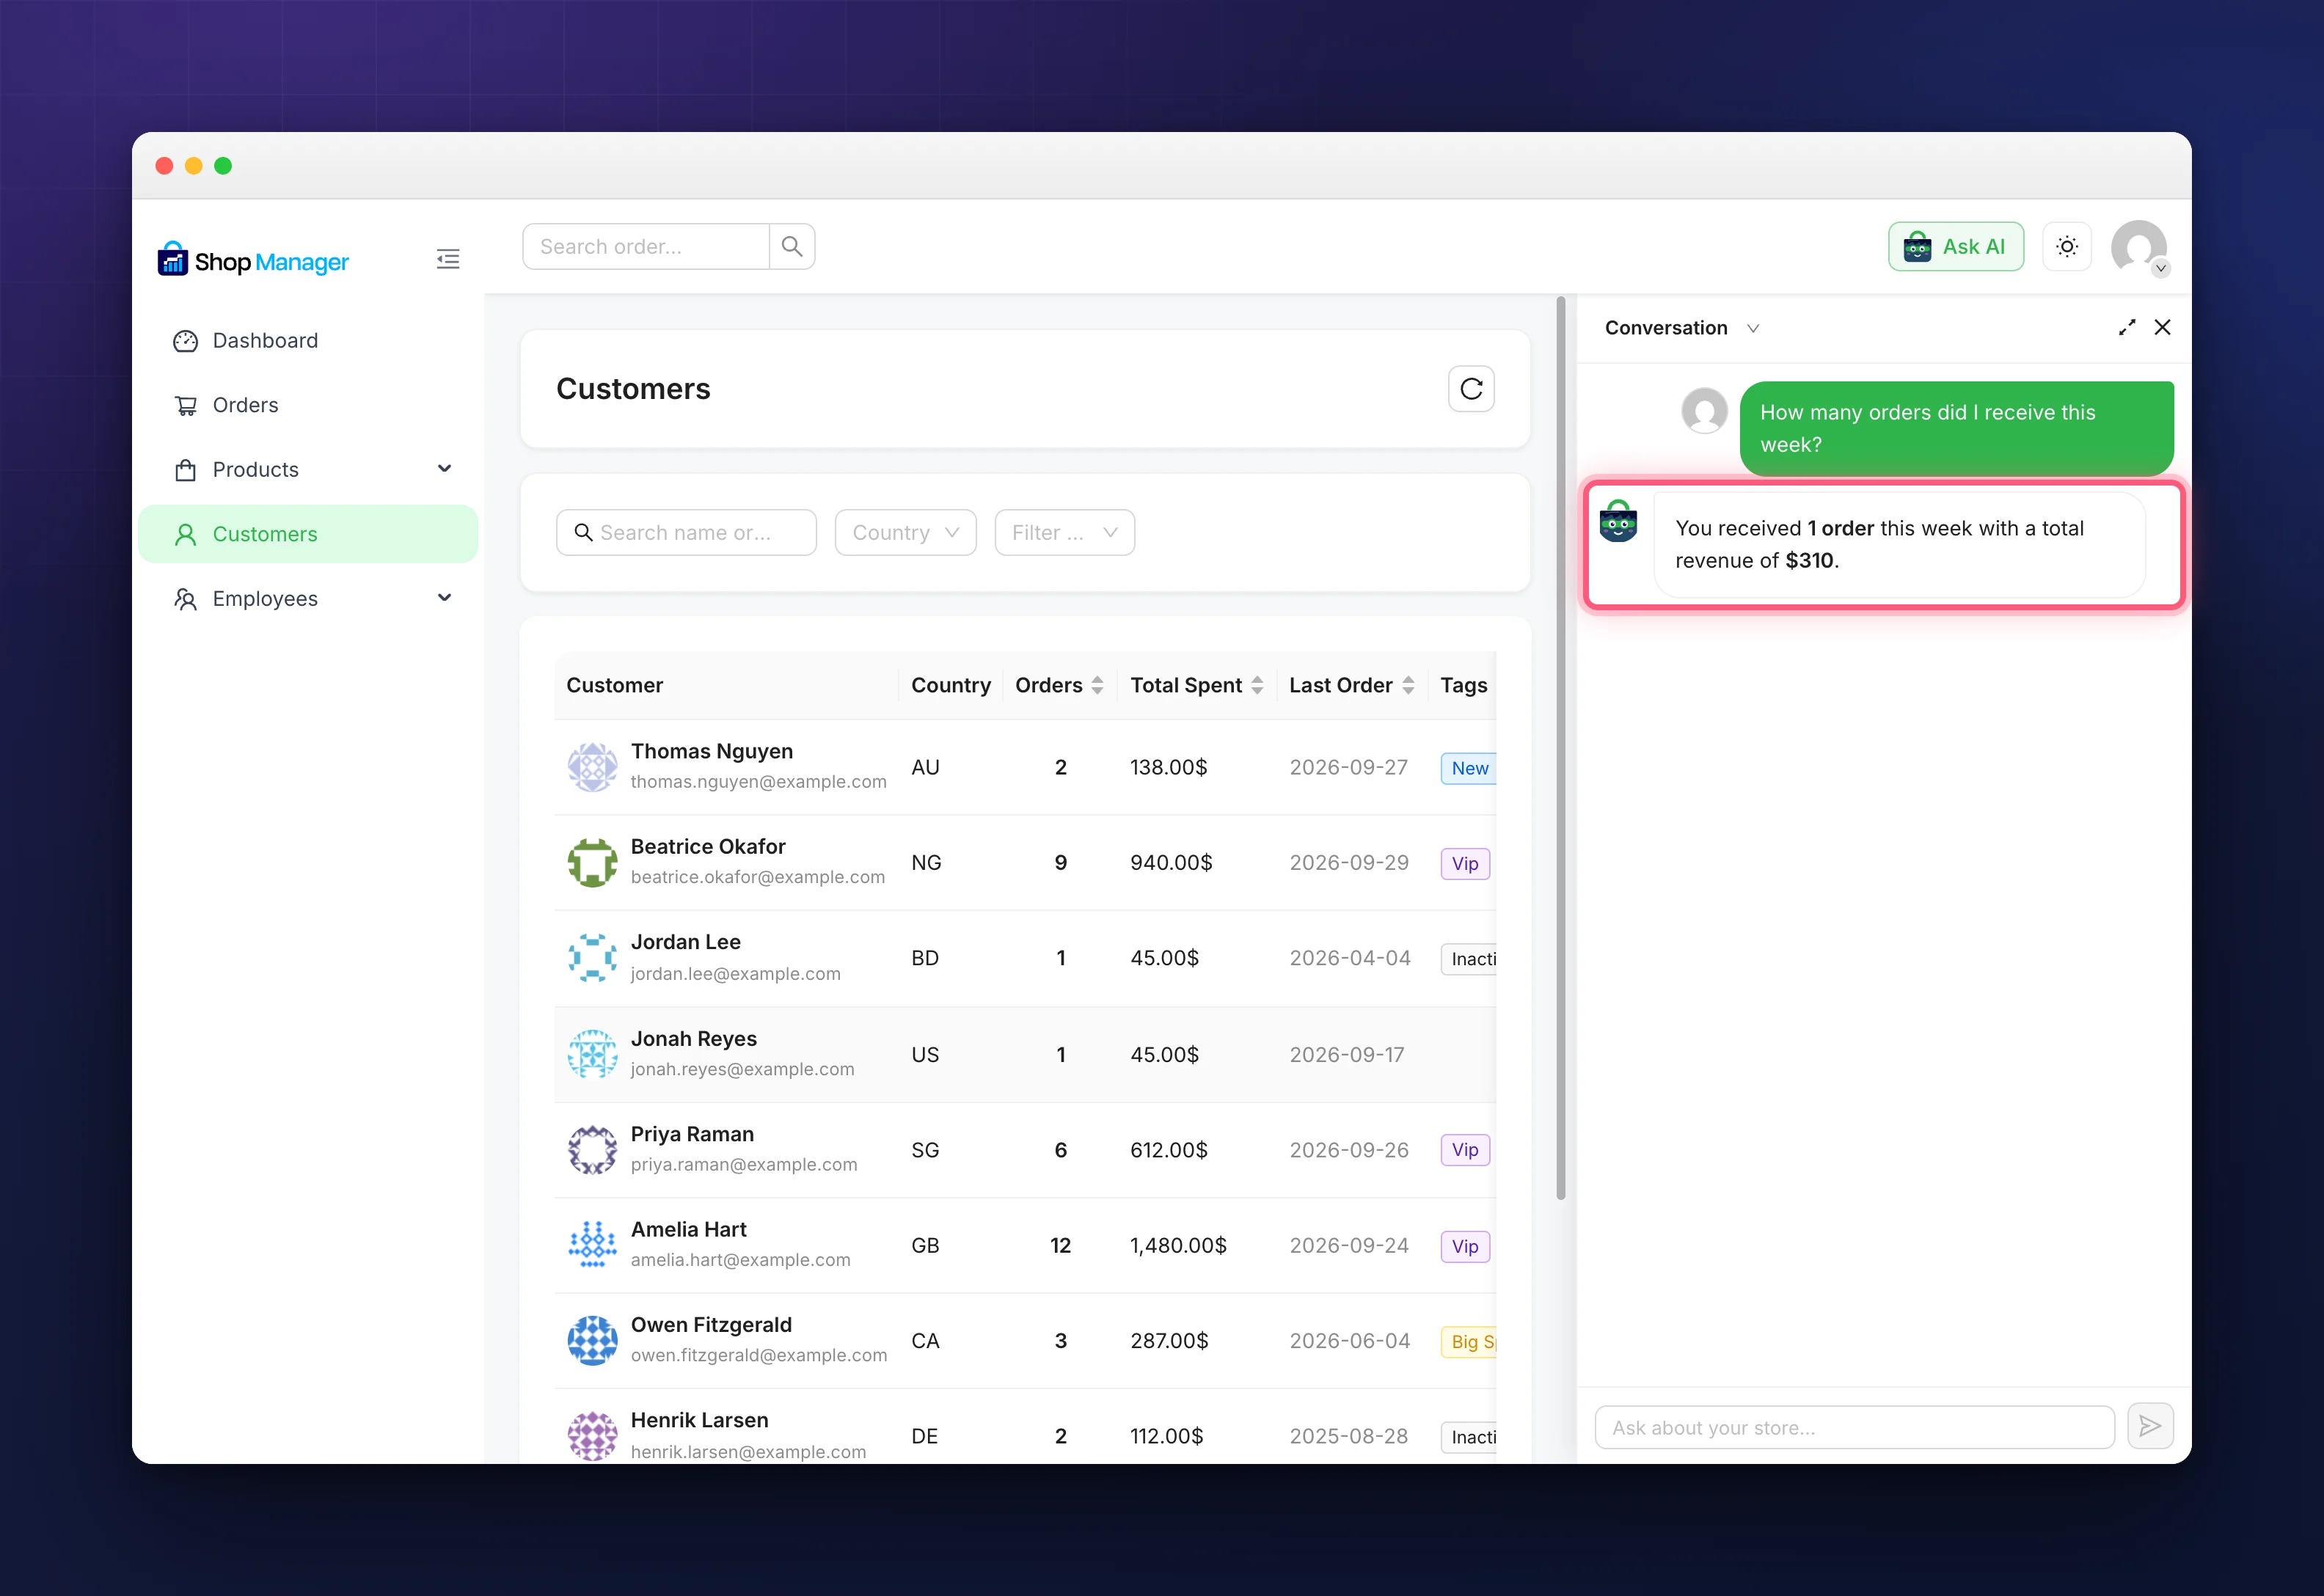Click the New tag on Thomas Nguyen's row
Screen dimensions: 2324x1596
click(1468, 768)
